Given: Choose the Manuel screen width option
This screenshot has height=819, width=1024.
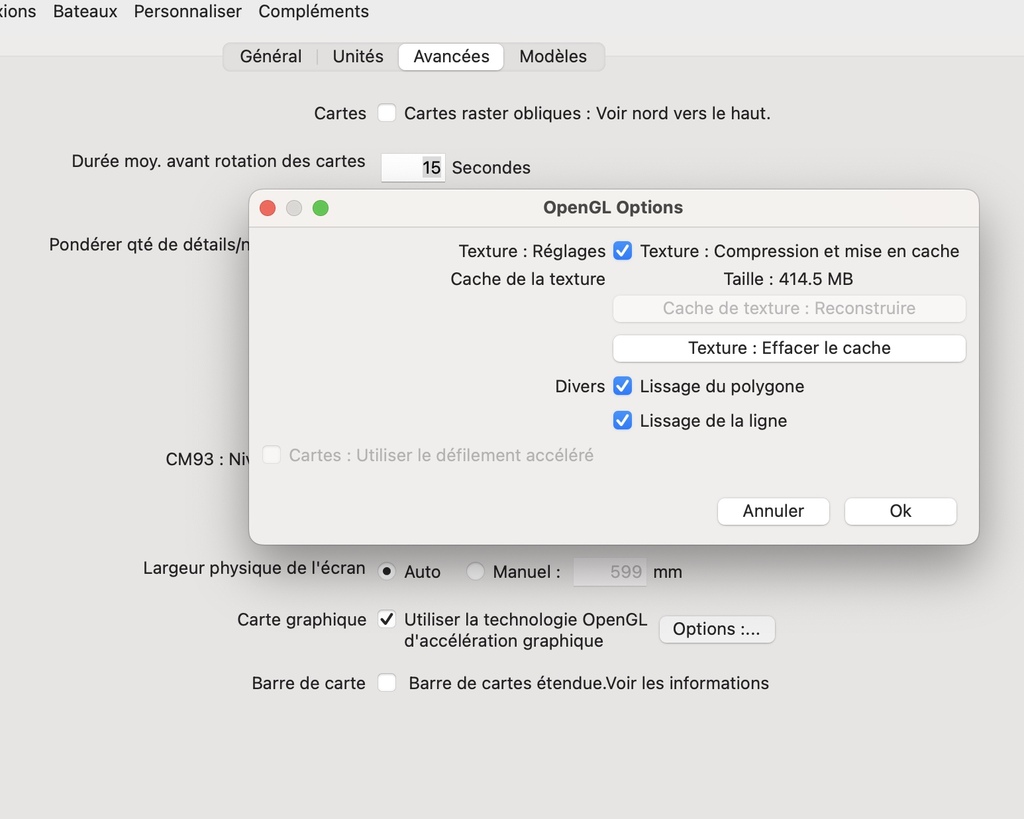Looking at the screenshot, I should [x=476, y=572].
